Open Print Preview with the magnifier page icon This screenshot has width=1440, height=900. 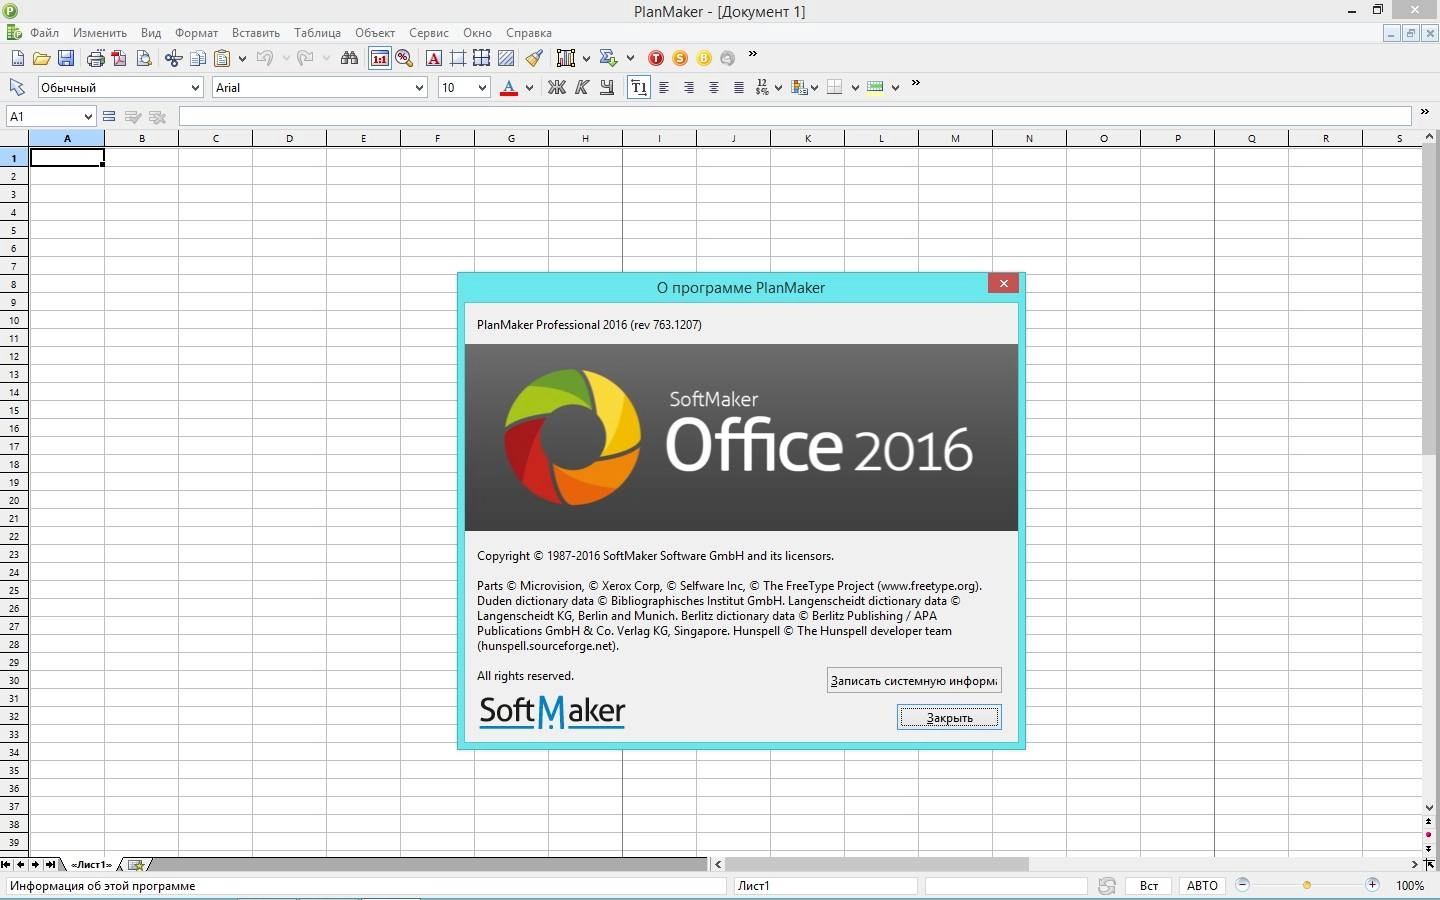[x=143, y=58]
